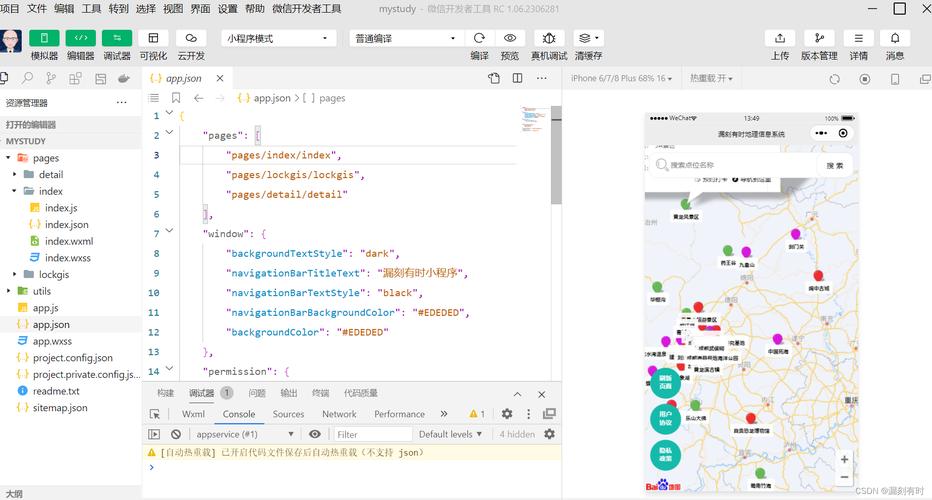This screenshot has height=500, width=932.
Task: Start real device debugging icon
Action: (549, 38)
